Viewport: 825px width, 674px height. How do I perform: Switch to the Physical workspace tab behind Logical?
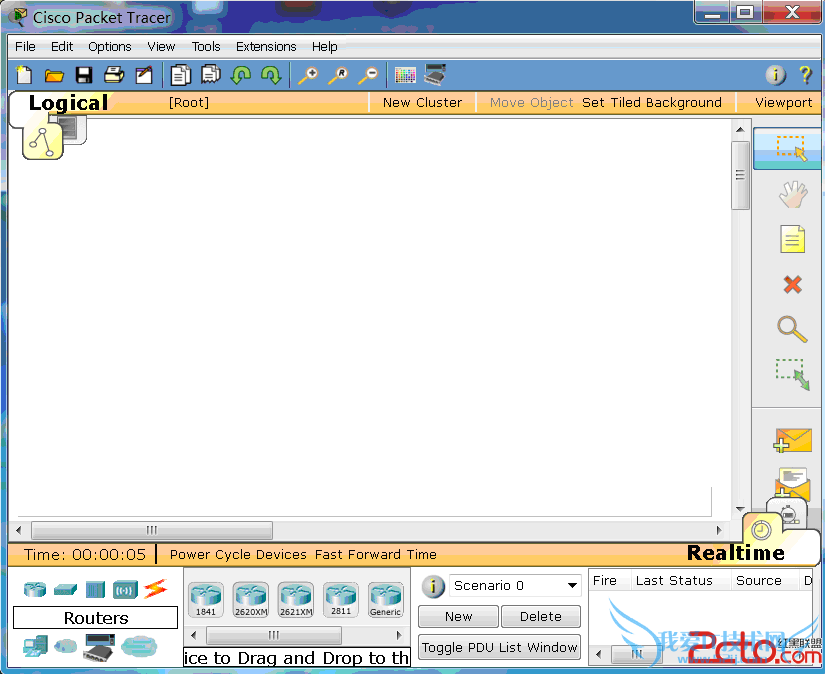click(74, 128)
